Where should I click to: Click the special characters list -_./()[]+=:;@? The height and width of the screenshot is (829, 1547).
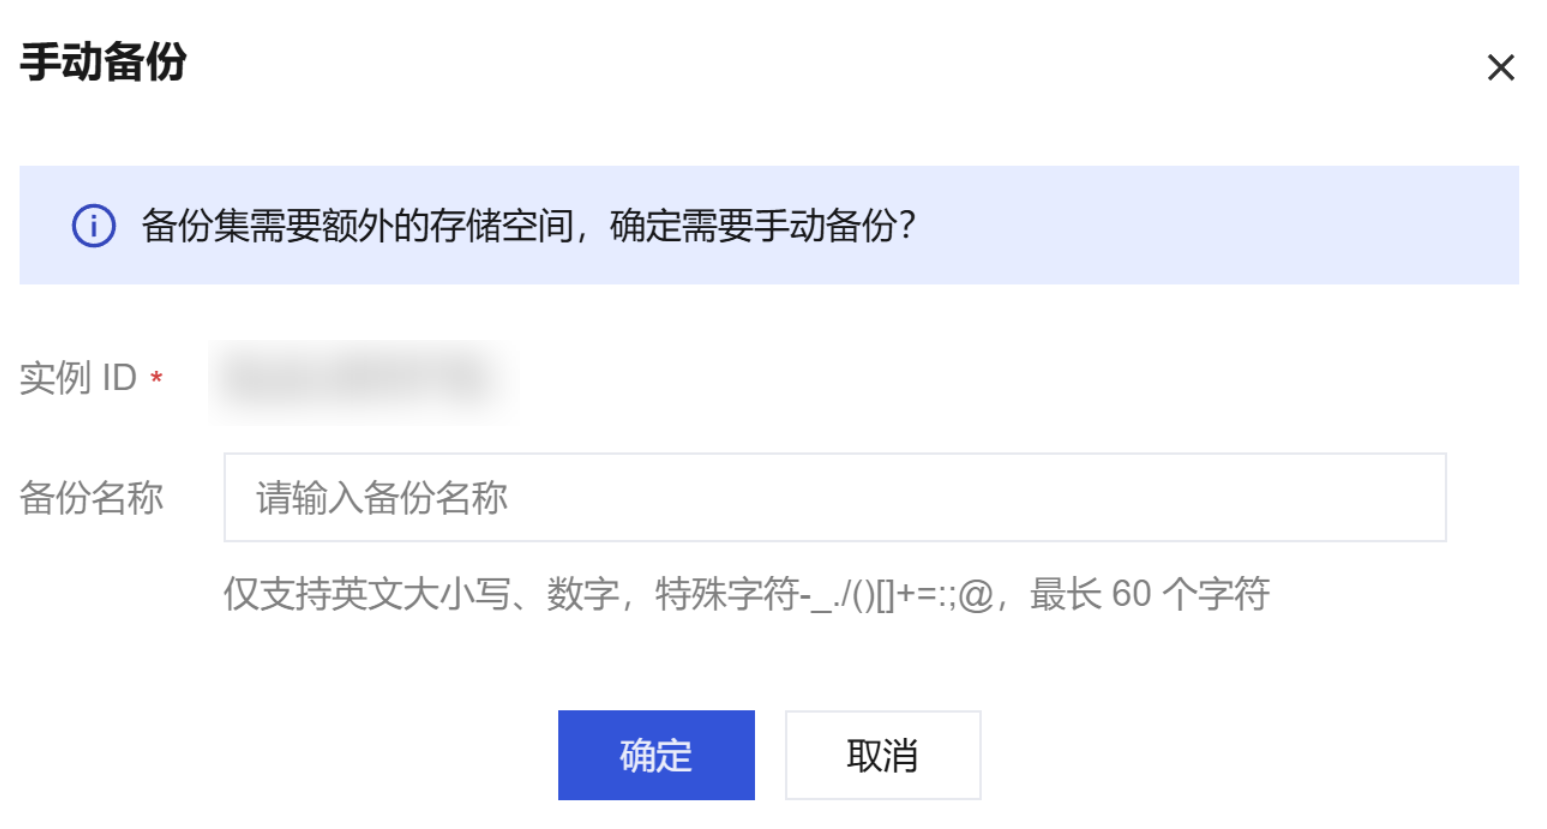tap(895, 595)
